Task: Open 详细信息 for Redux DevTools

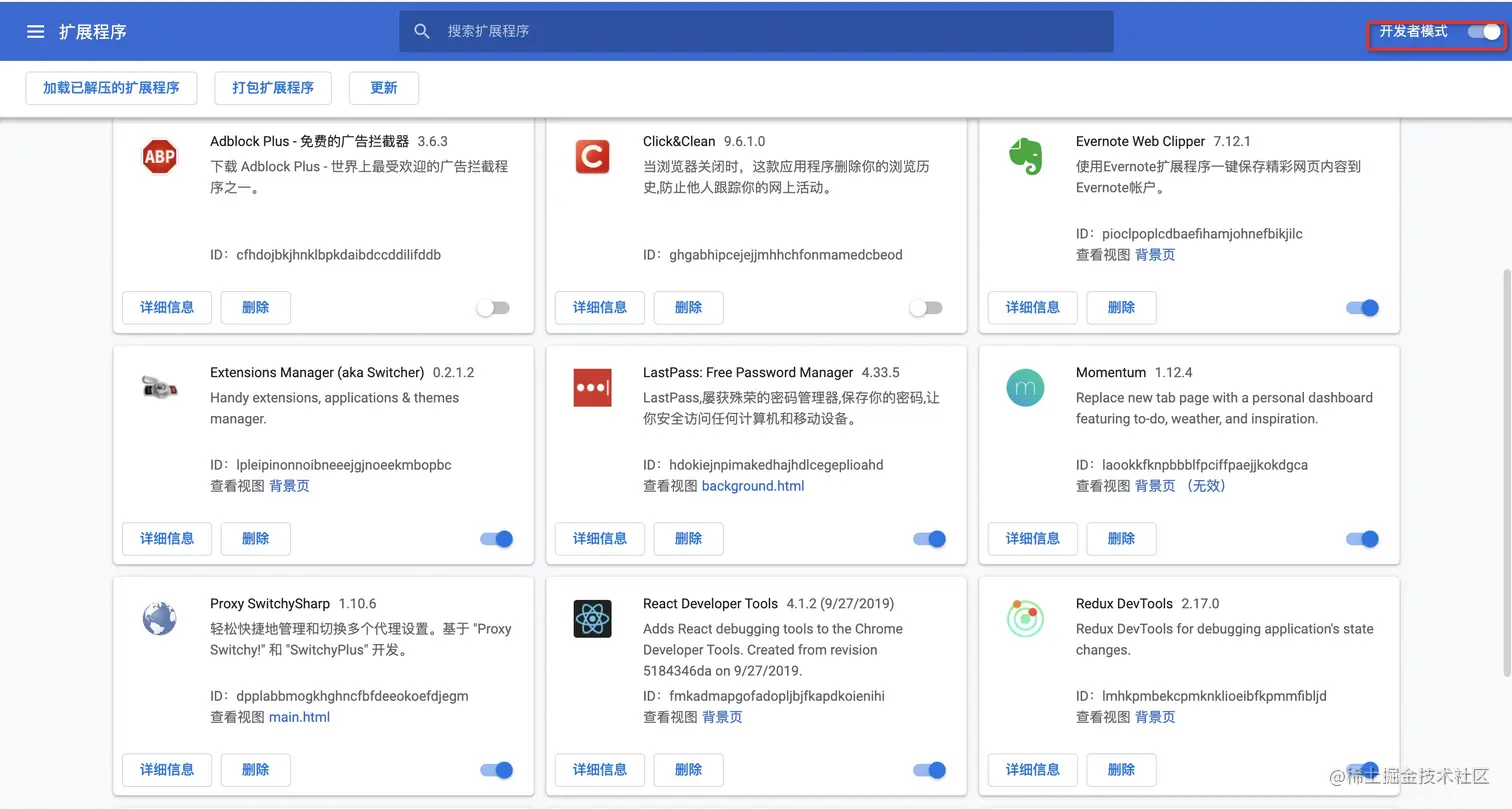Action: tap(1033, 770)
